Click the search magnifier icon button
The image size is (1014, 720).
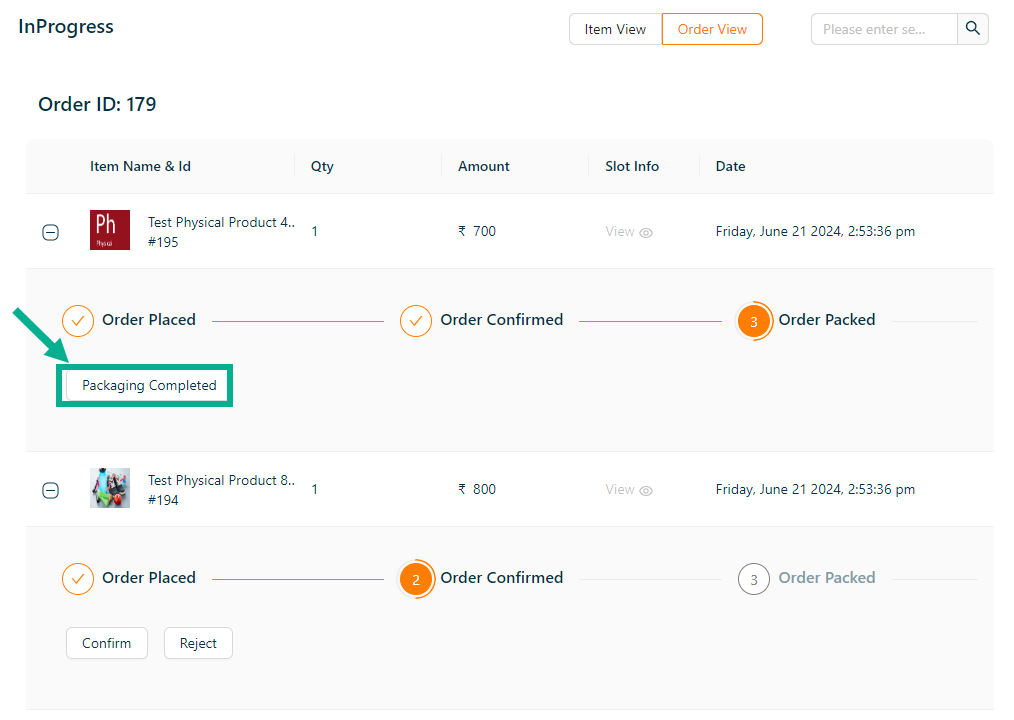[x=972, y=29]
